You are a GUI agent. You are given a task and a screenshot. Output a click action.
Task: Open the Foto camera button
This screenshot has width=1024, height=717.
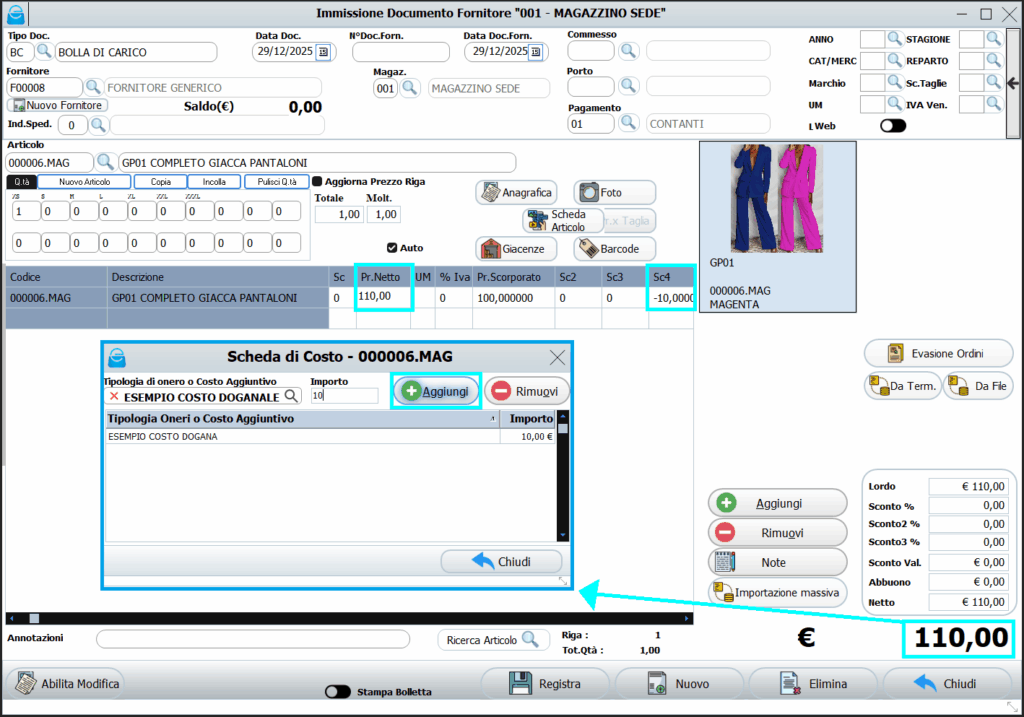point(614,193)
